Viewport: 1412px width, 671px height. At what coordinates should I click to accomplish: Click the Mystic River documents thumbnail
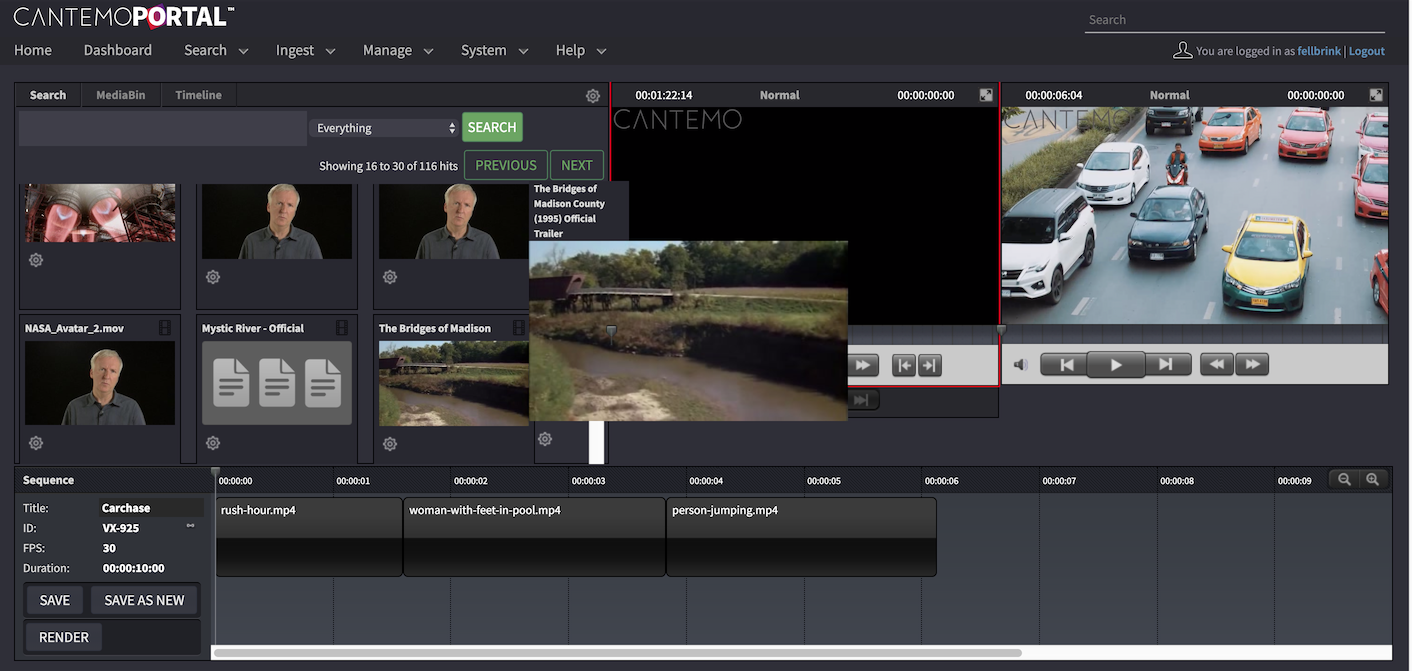(277, 383)
